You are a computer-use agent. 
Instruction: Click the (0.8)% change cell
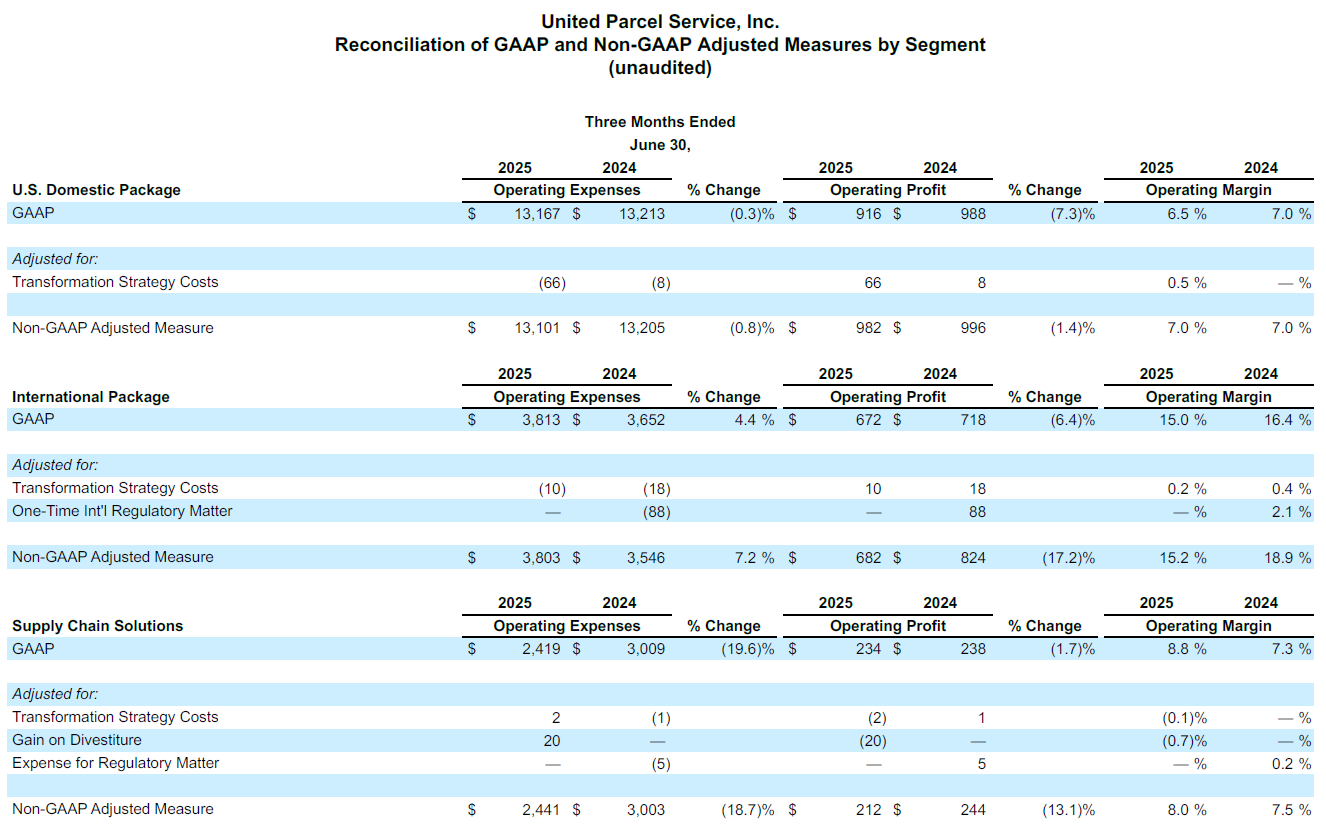point(752,328)
